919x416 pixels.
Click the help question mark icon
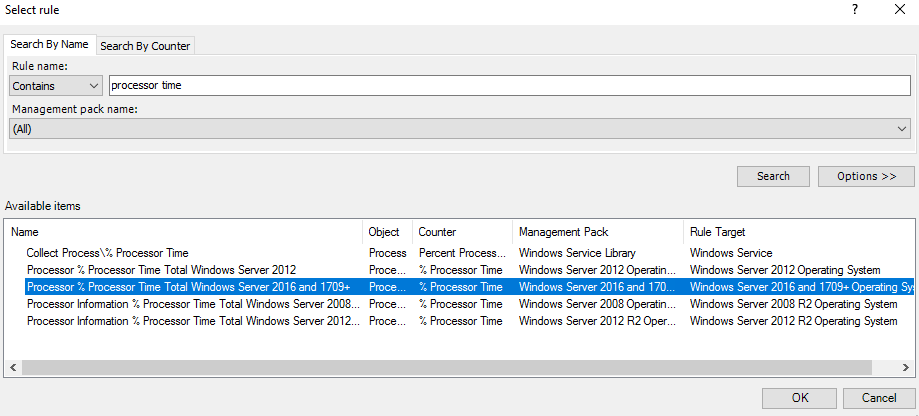pyautogui.click(x=855, y=9)
